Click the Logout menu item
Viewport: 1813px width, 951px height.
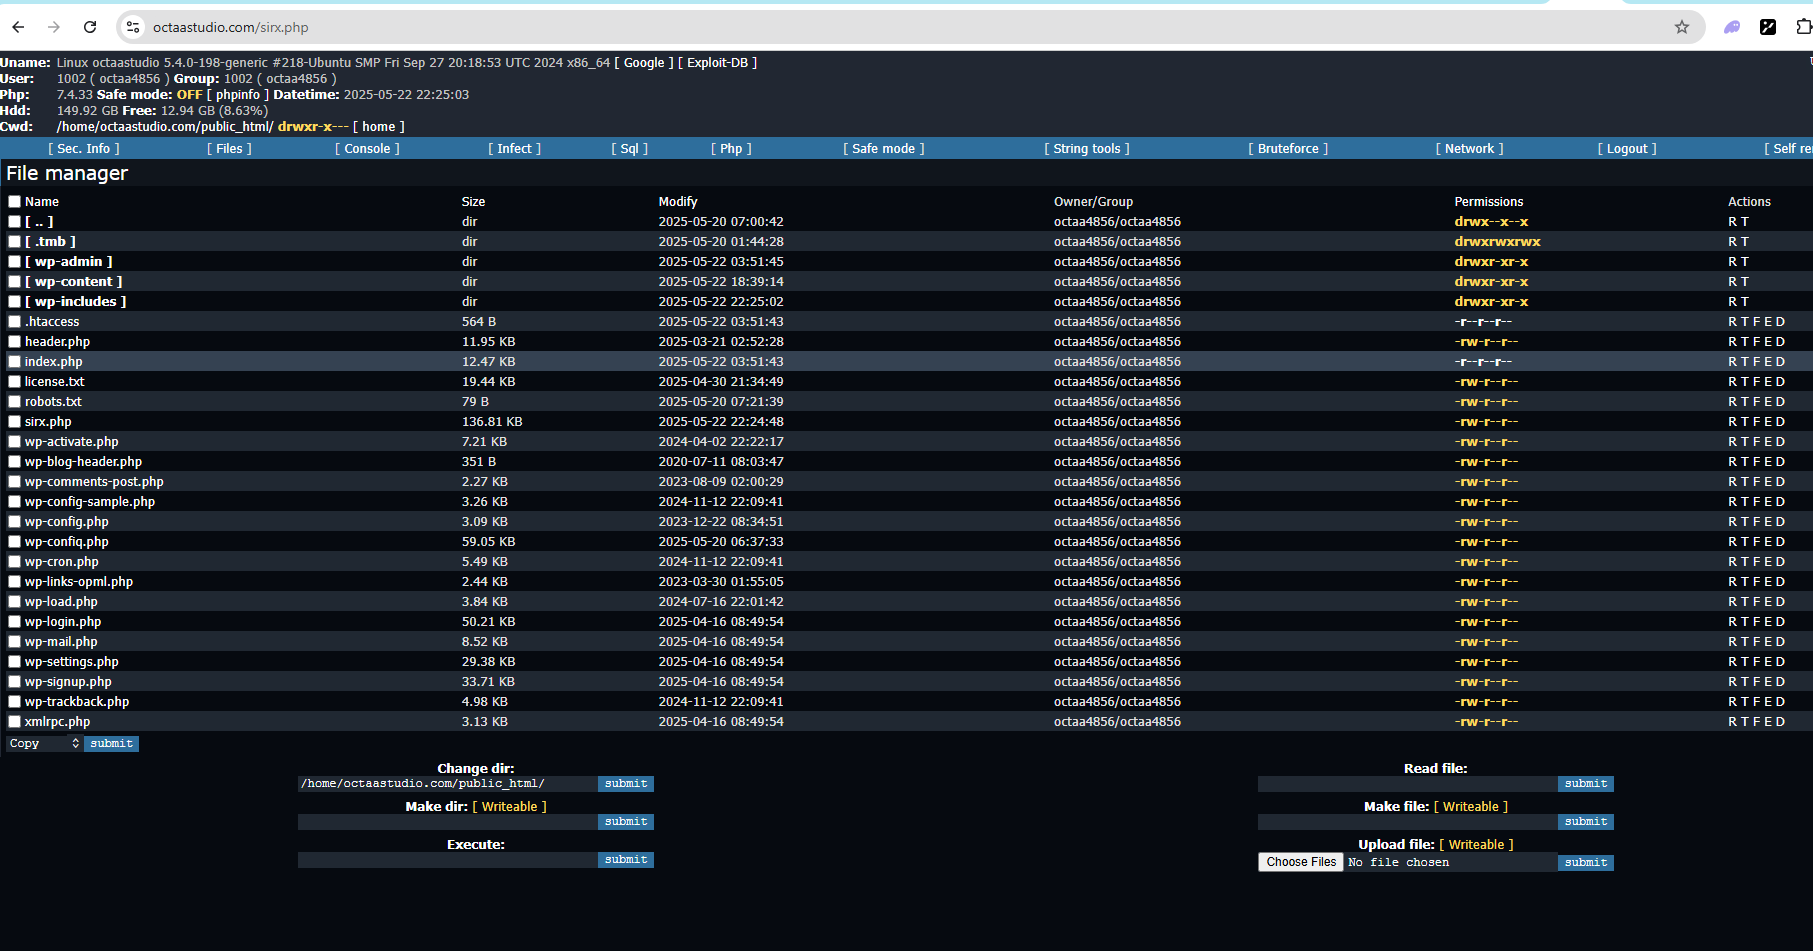click(1627, 148)
